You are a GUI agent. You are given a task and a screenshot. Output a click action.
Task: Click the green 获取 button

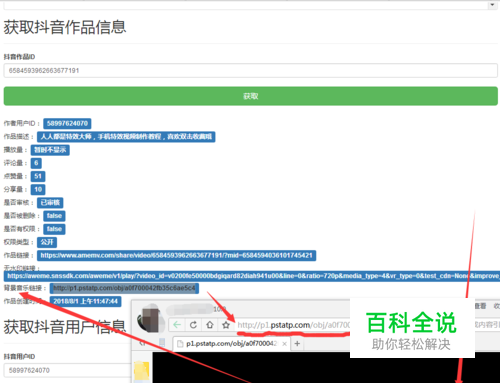point(250,96)
